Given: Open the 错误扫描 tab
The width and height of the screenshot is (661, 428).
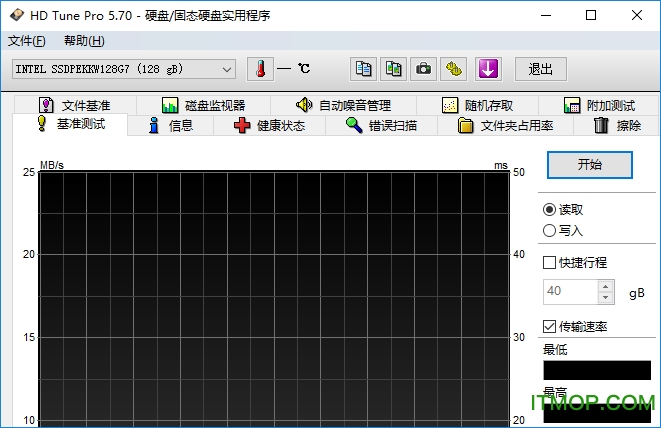Looking at the screenshot, I should point(382,126).
